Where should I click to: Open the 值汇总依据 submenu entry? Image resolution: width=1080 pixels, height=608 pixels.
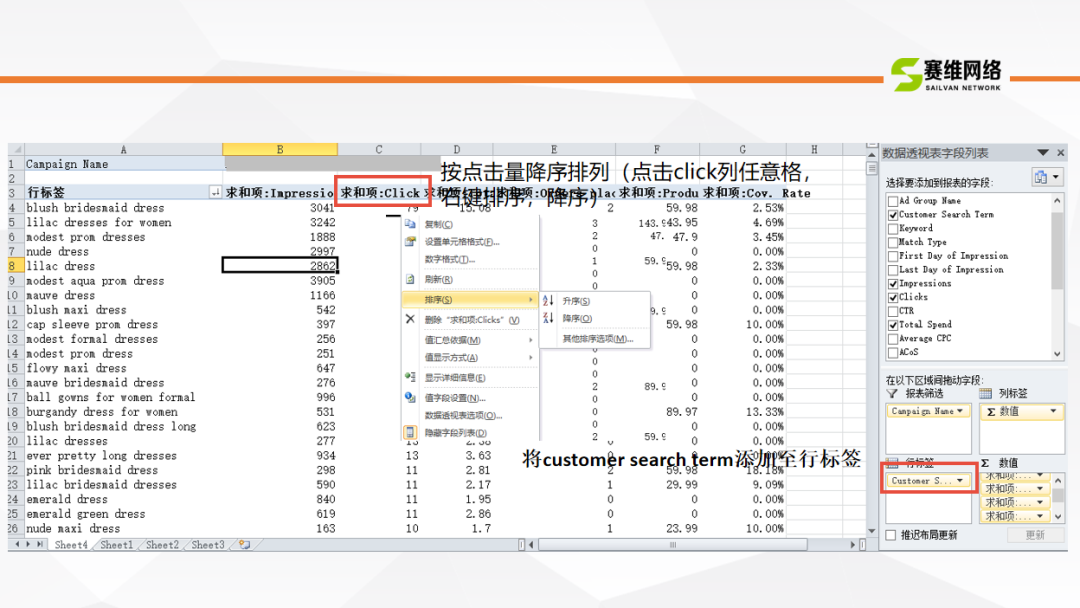click(x=470, y=340)
